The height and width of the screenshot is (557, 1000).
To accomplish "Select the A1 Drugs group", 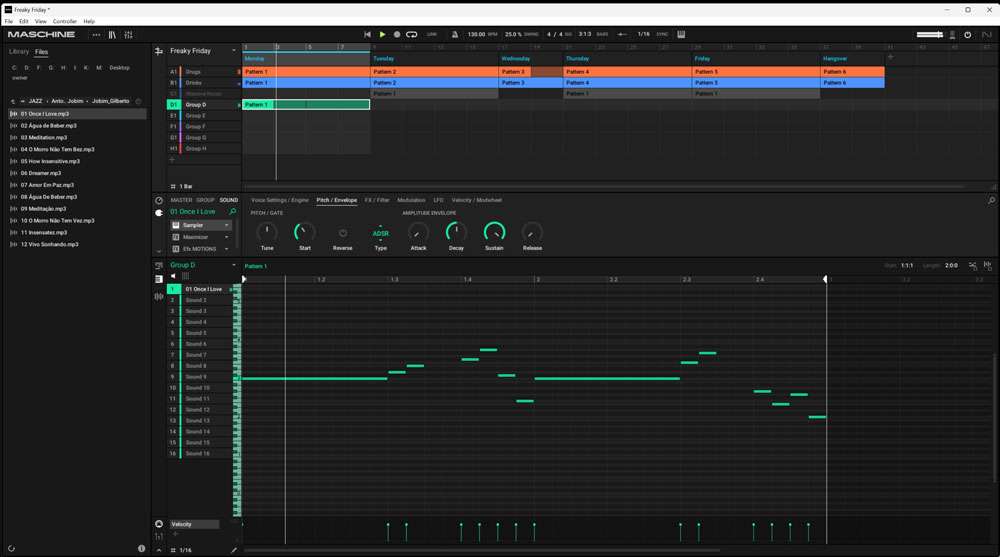I will pos(204,72).
